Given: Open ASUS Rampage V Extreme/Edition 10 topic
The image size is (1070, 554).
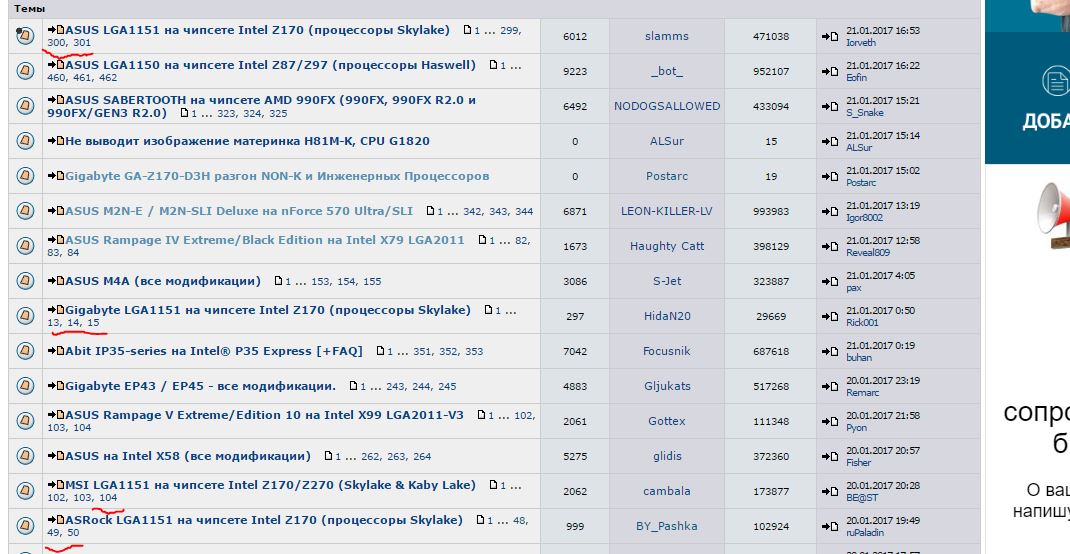Looking at the screenshot, I should [x=264, y=416].
